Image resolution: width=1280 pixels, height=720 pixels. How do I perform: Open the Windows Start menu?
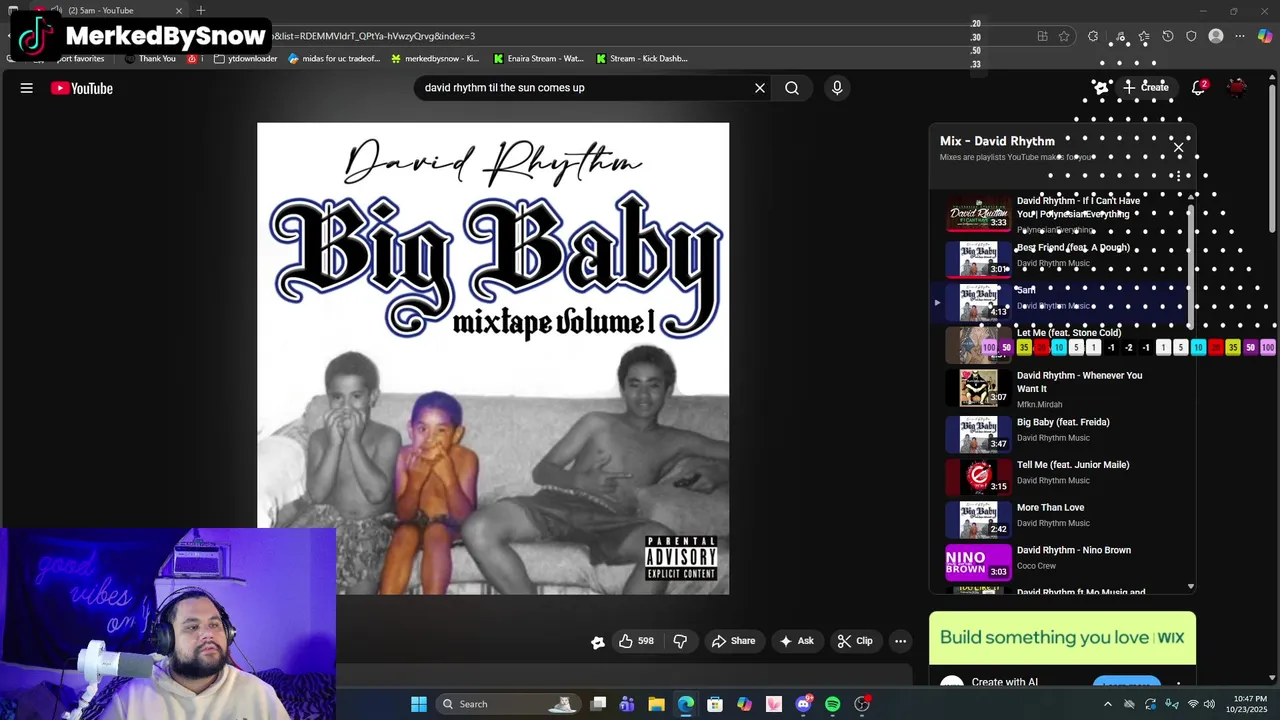point(419,704)
